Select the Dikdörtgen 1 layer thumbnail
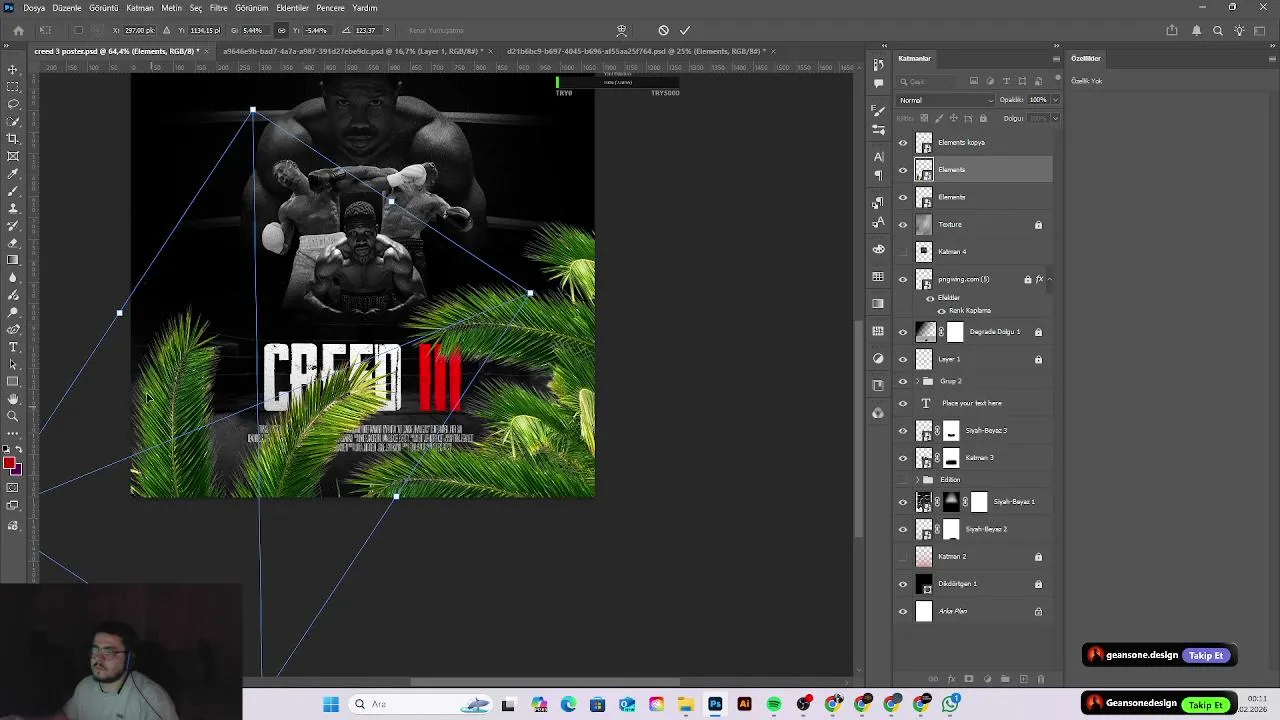 click(x=924, y=584)
